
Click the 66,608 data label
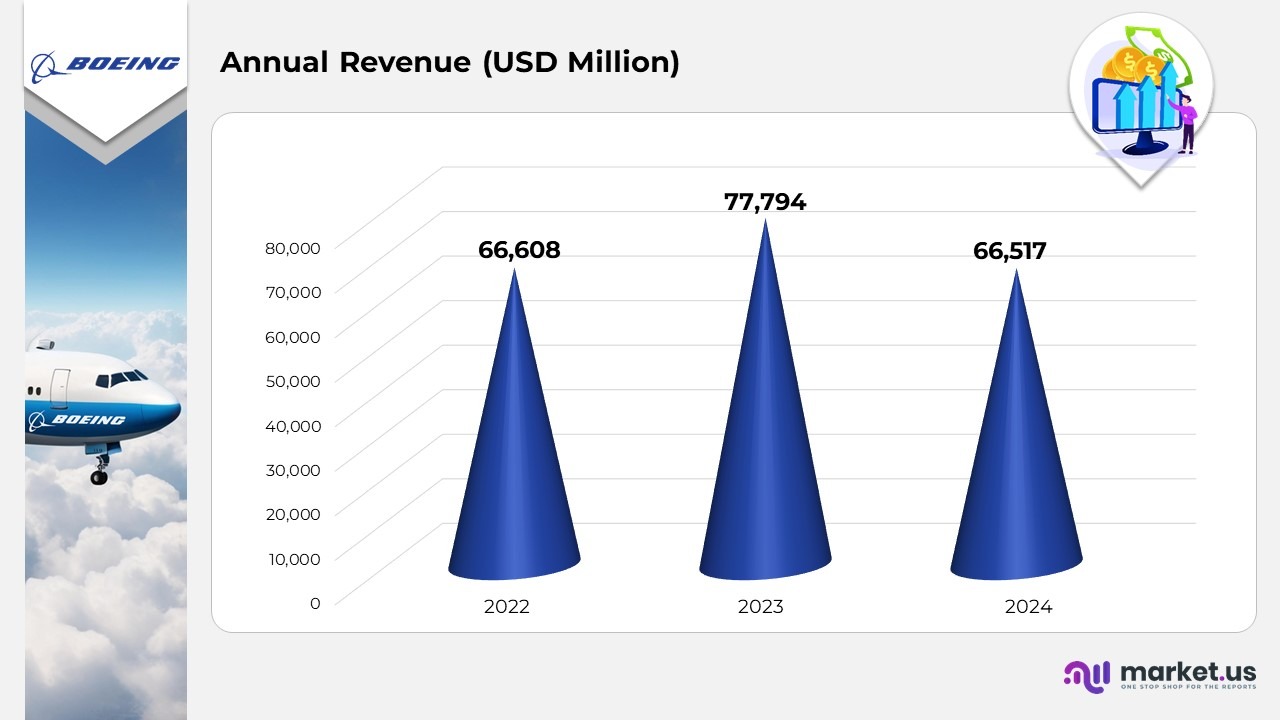(x=519, y=250)
